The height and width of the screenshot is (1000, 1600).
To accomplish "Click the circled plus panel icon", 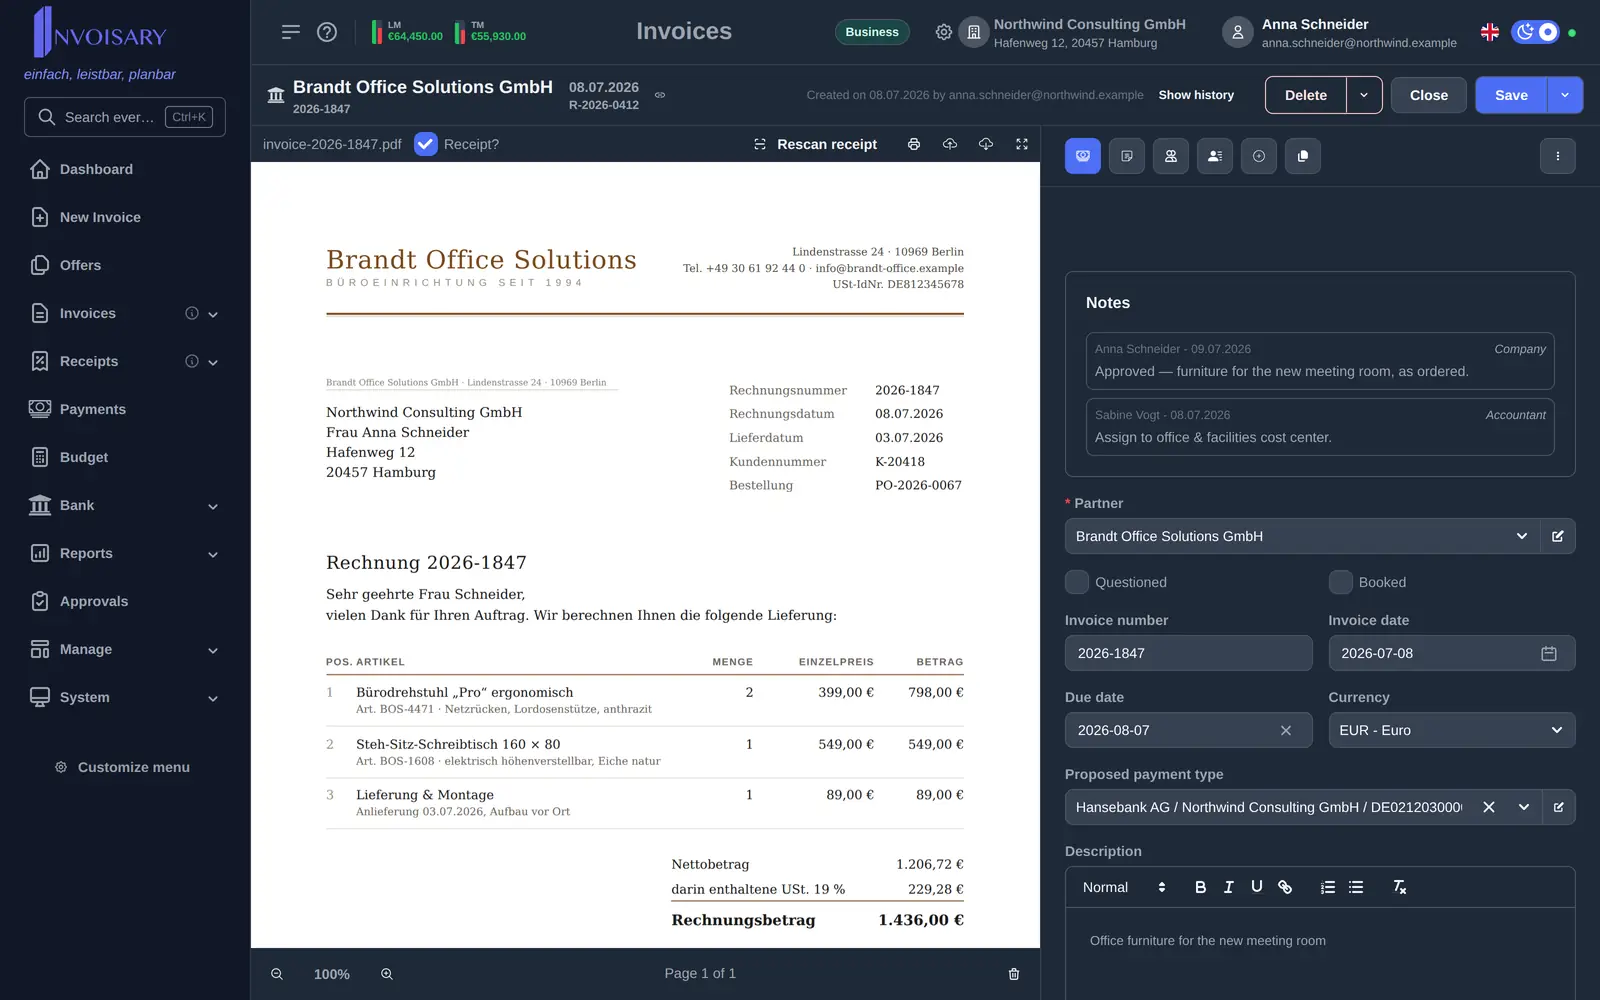I will 1259,156.
